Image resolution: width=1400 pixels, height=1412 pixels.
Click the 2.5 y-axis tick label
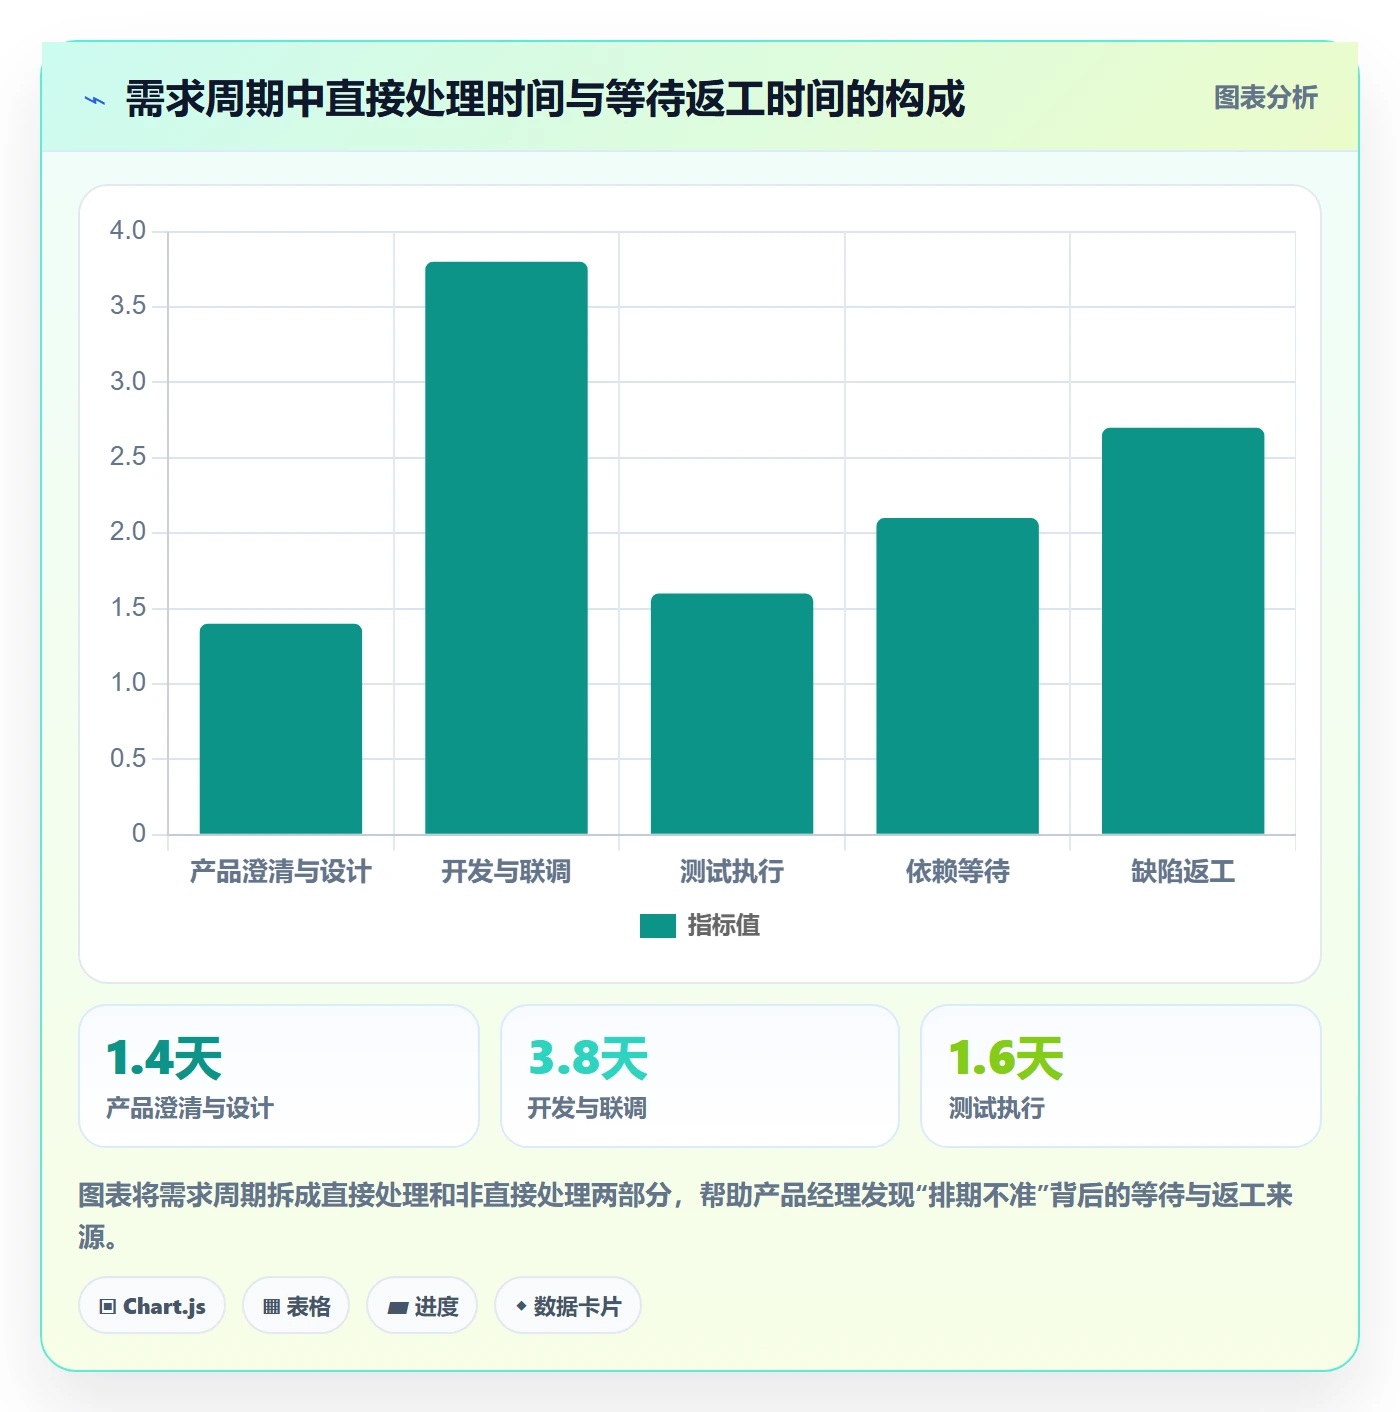pyautogui.click(x=128, y=457)
